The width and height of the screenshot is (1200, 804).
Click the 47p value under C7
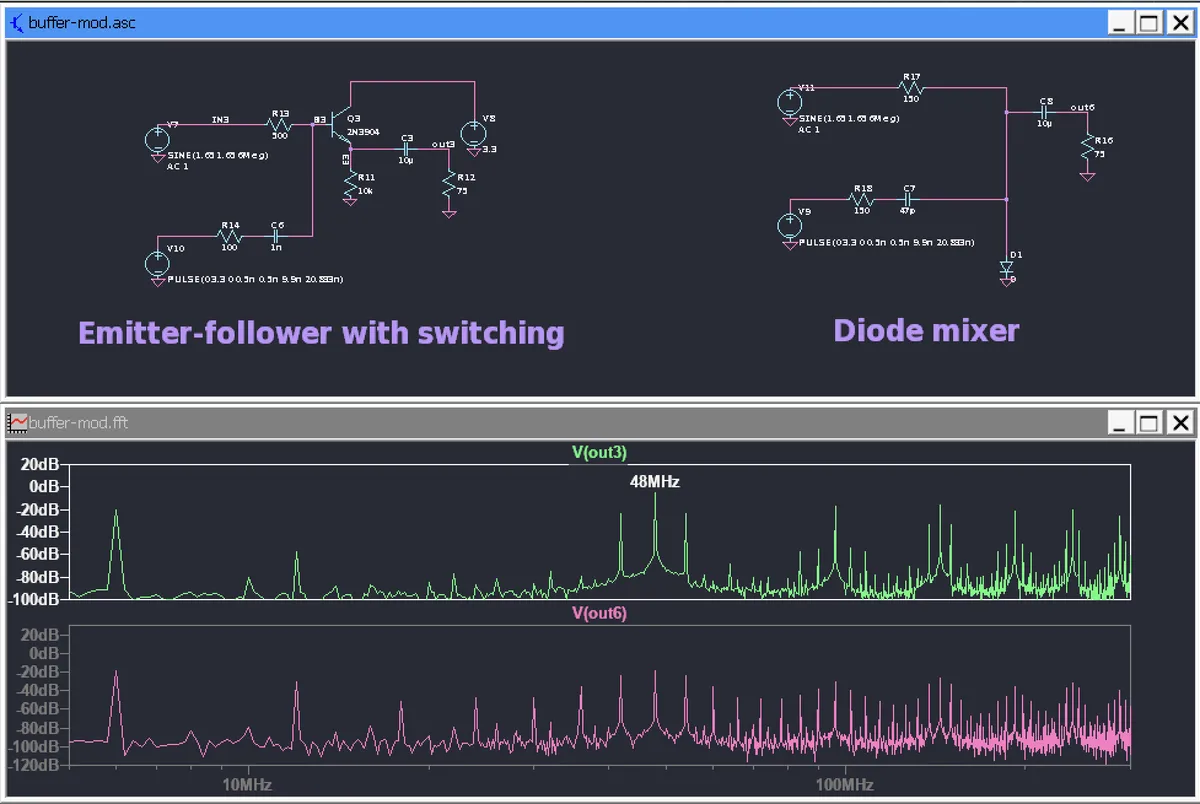click(x=908, y=211)
